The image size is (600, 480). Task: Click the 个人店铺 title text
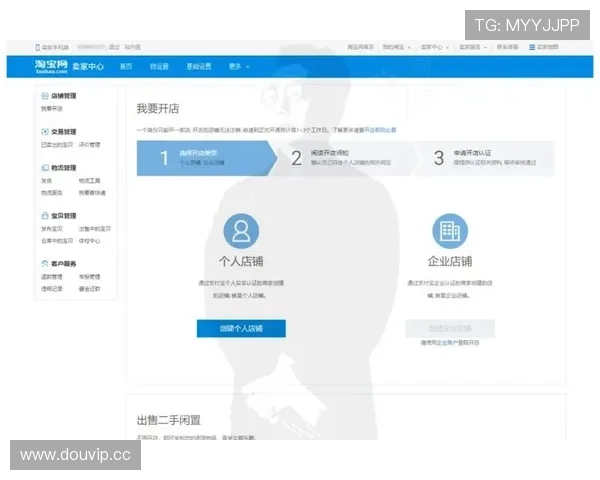(241, 261)
